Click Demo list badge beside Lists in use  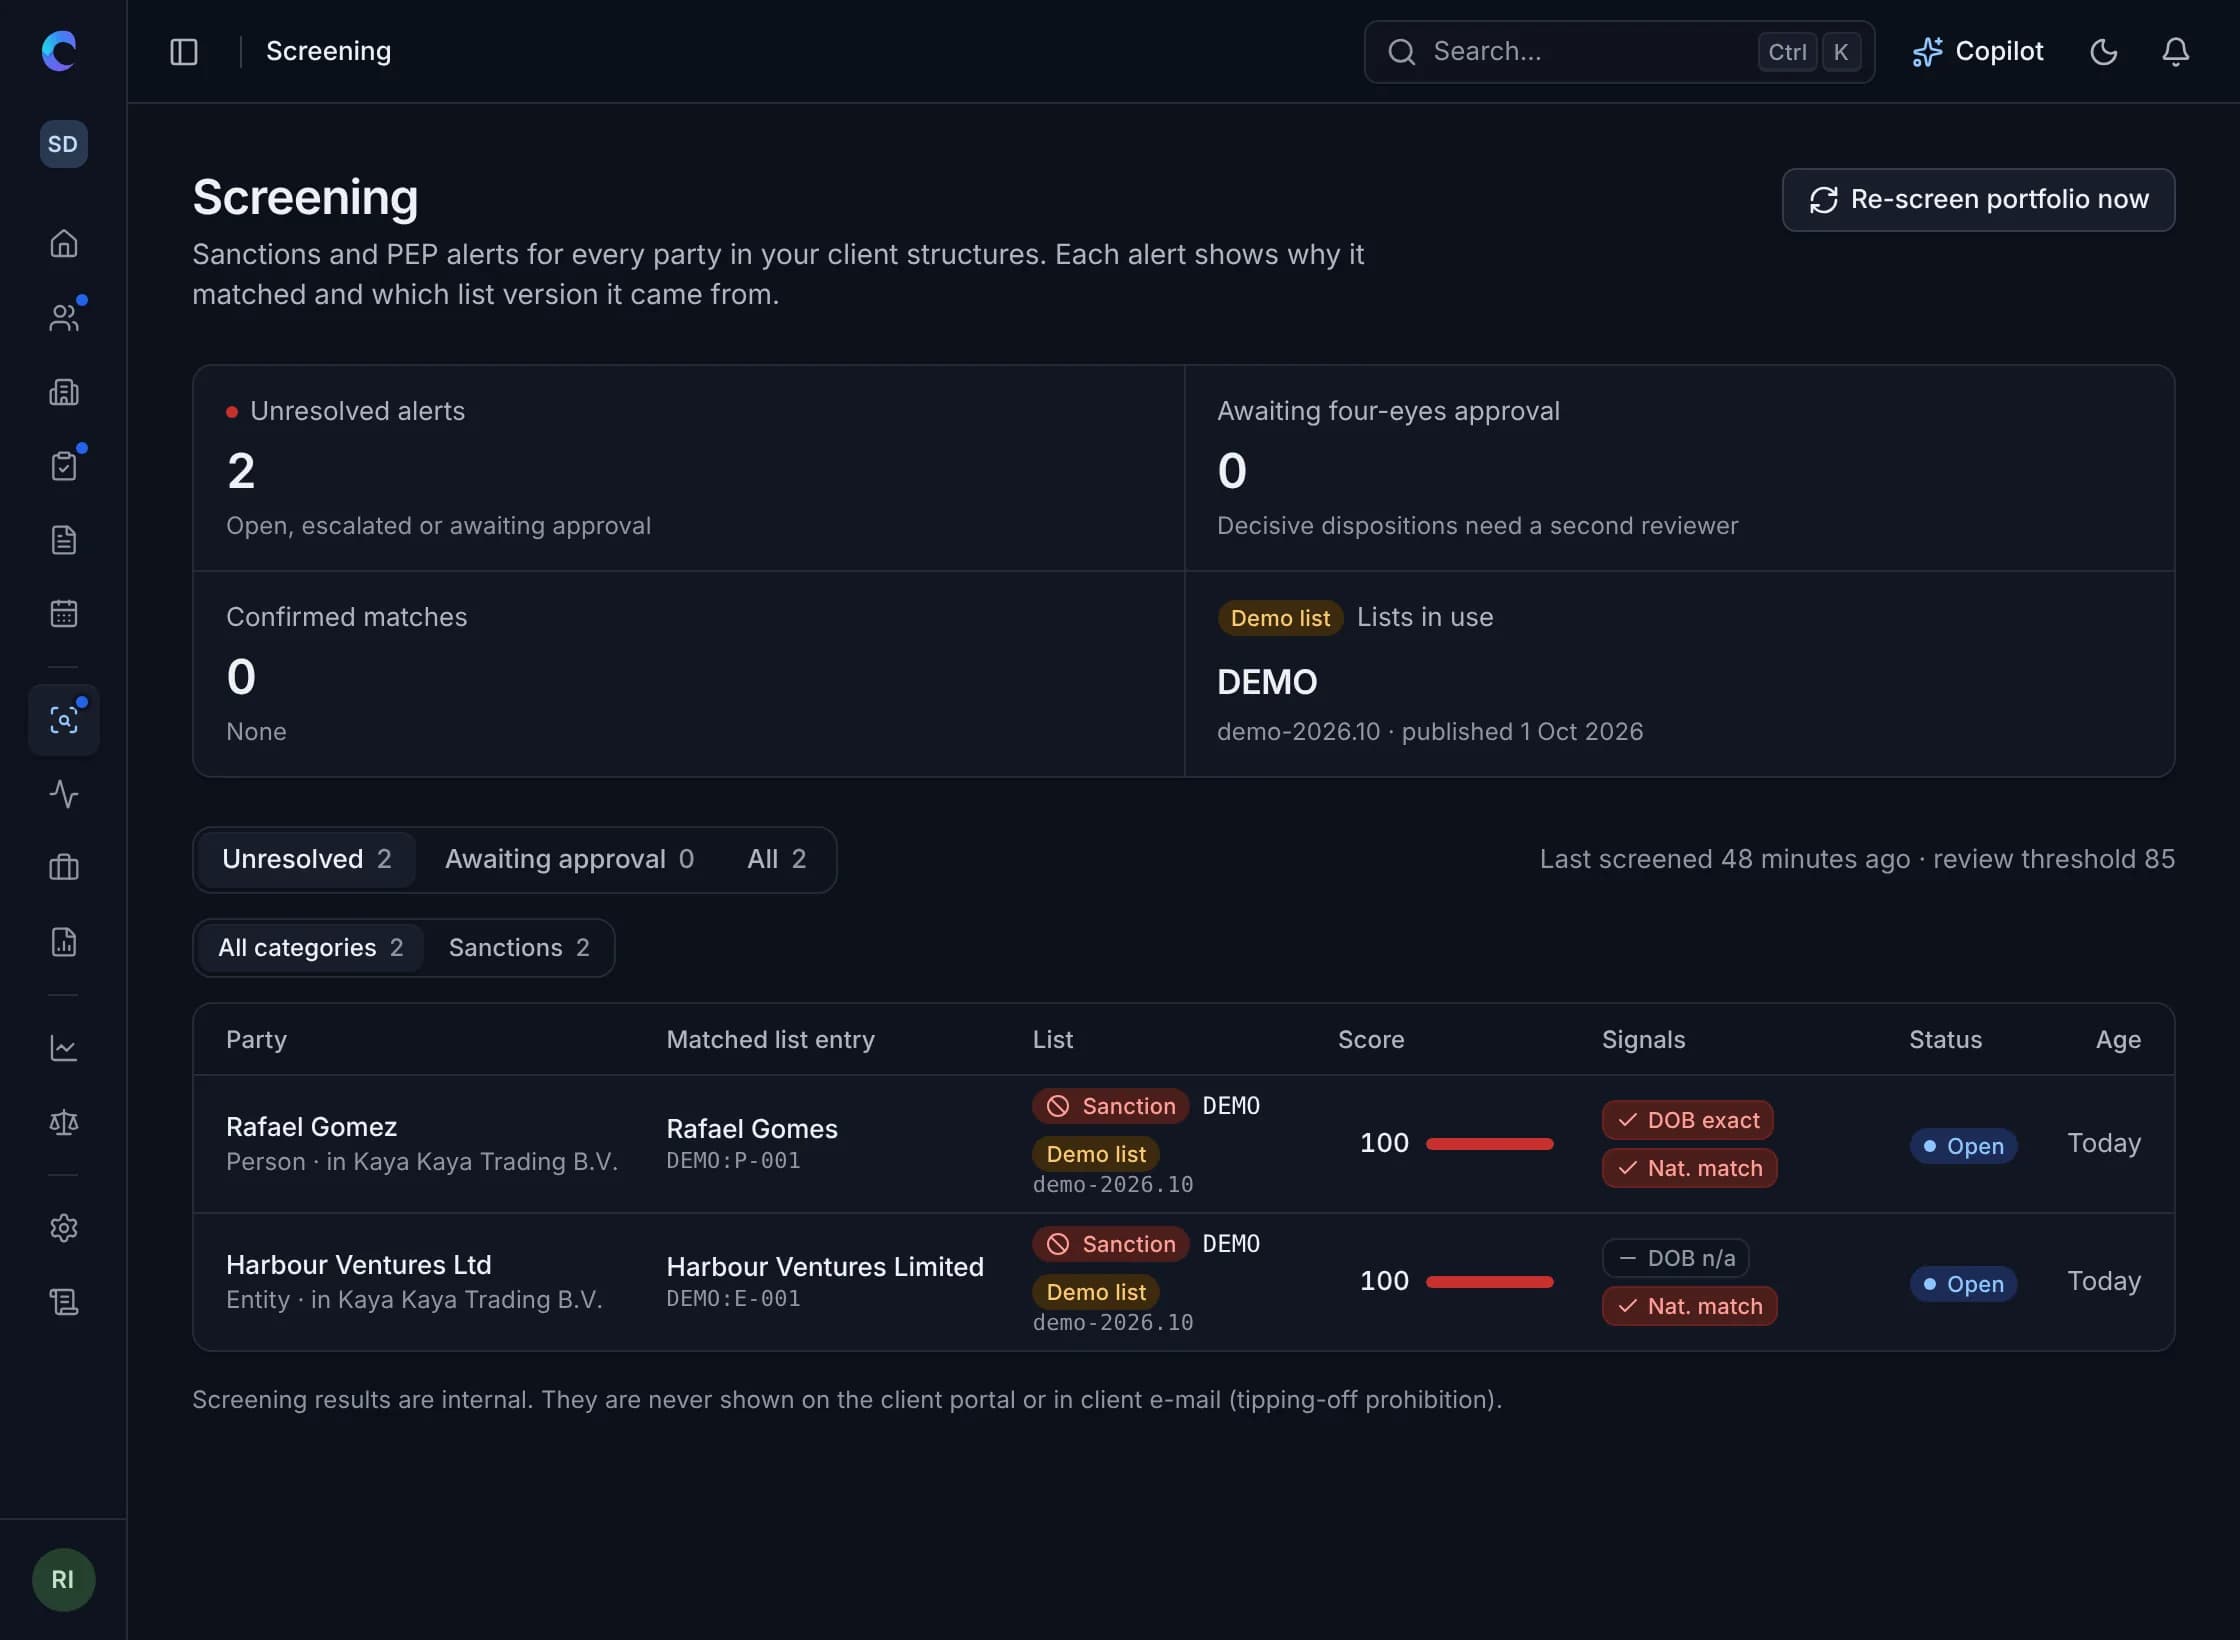1280,618
